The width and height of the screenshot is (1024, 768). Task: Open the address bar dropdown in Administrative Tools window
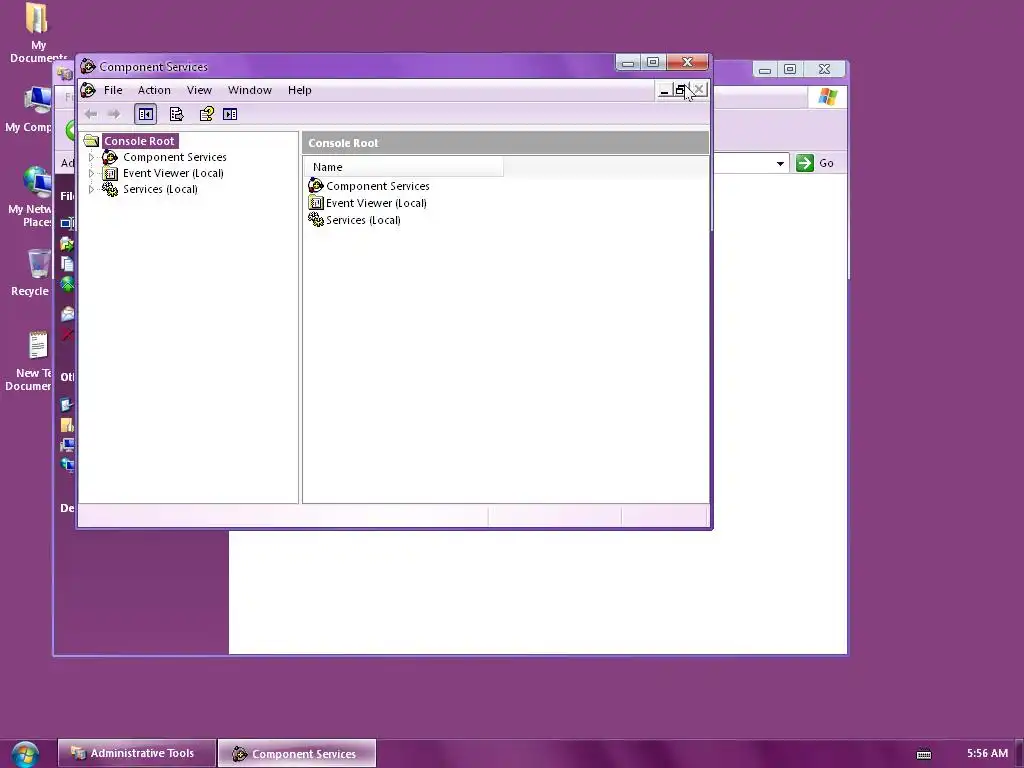pyautogui.click(x=780, y=163)
